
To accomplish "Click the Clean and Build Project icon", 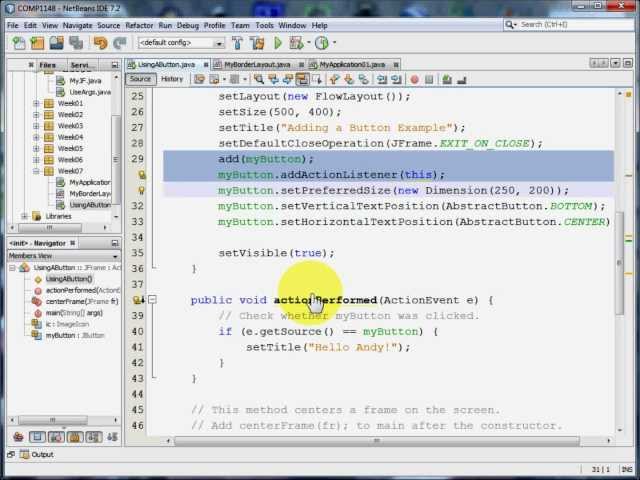I will (257, 43).
